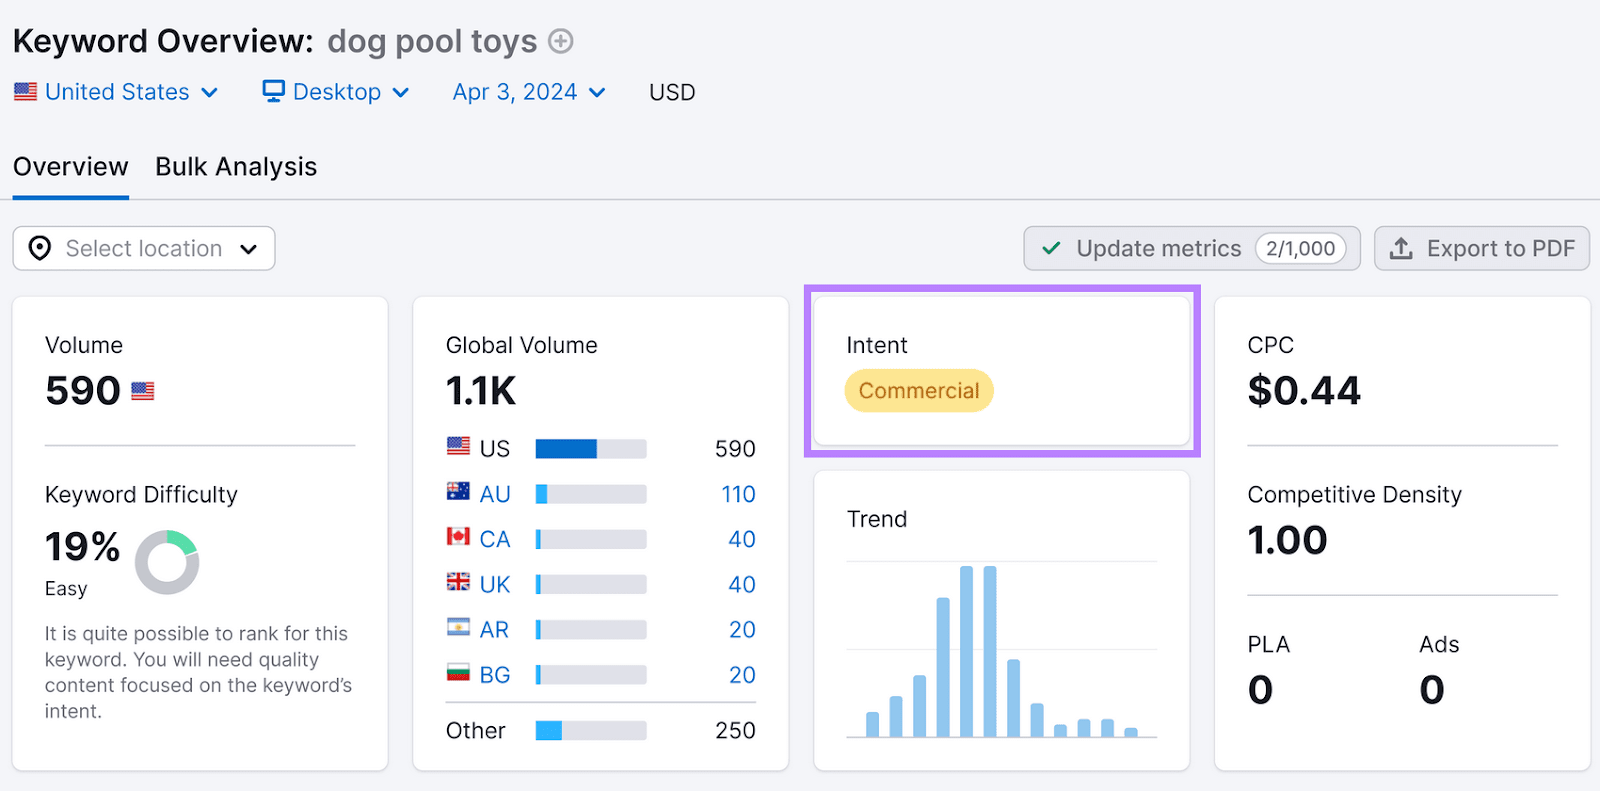Click the United States flag icon
The height and width of the screenshot is (791, 1600).
25,92
